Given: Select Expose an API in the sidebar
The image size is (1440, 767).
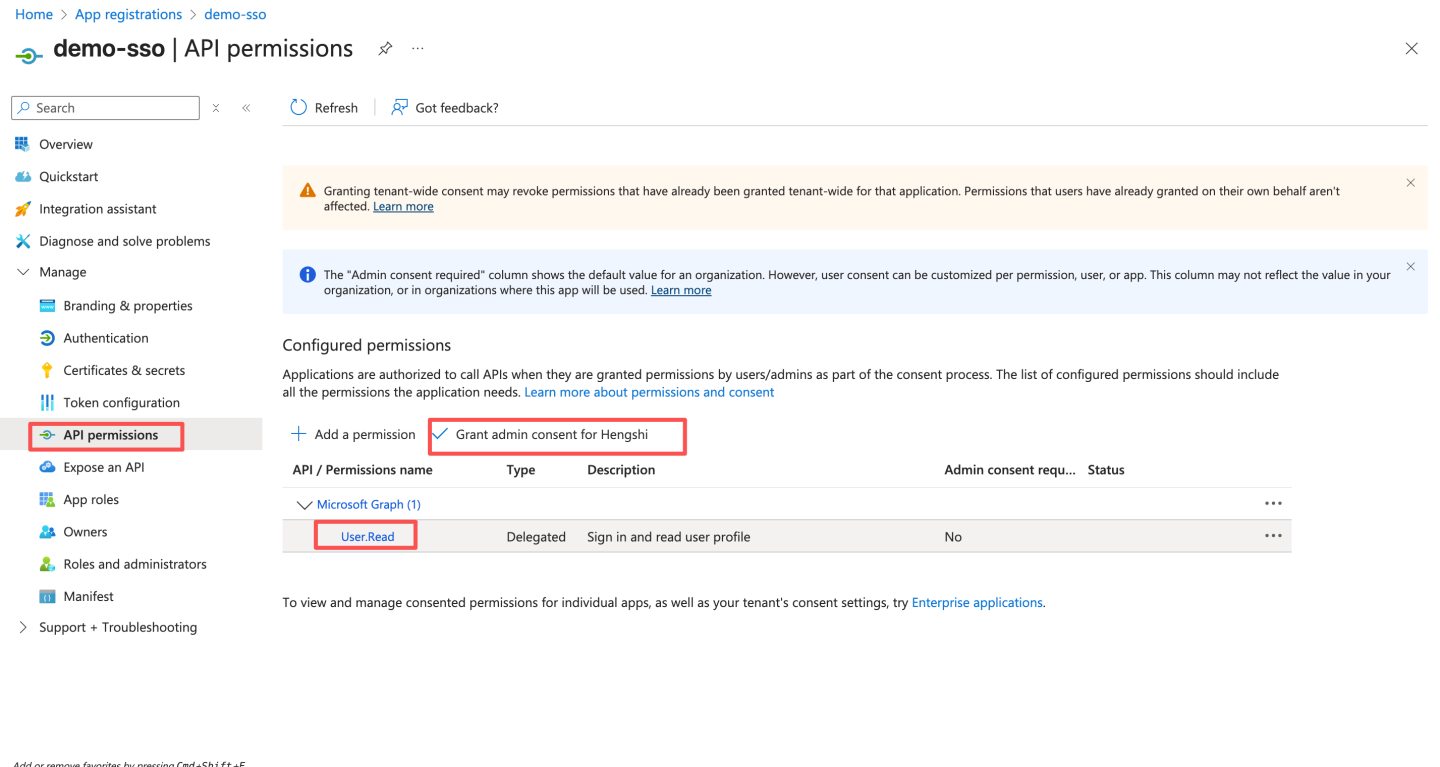Looking at the screenshot, I should (104, 467).
